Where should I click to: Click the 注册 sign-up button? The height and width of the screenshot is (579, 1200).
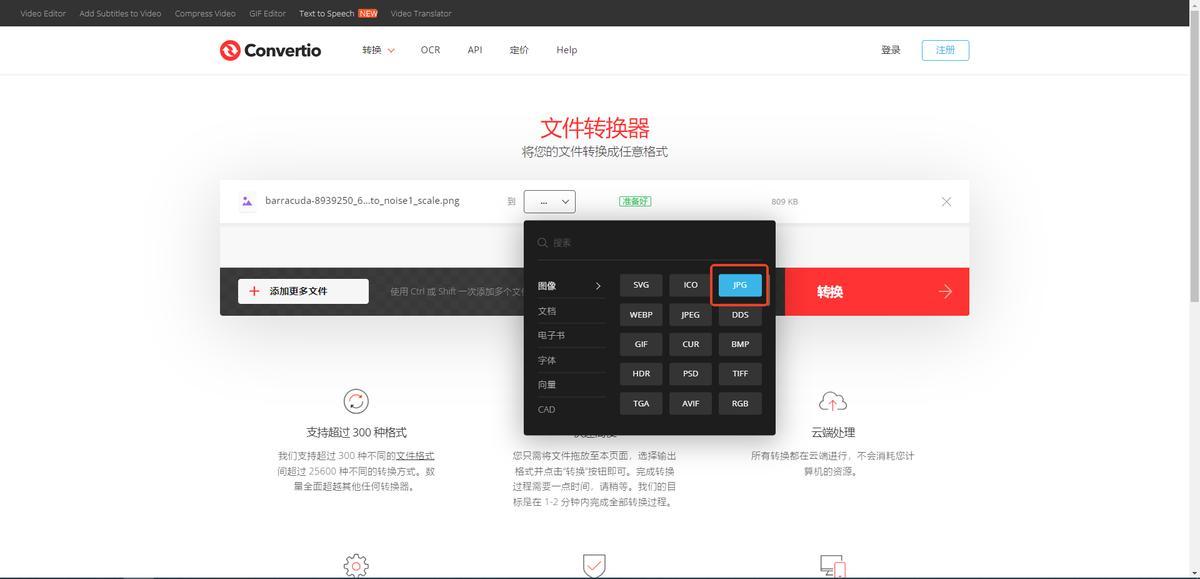[x=945, y=50]
